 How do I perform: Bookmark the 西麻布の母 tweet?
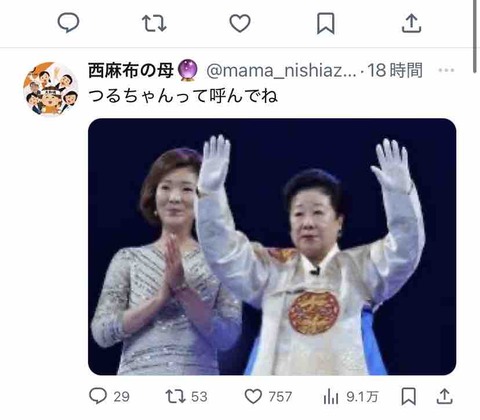(408, 396)
